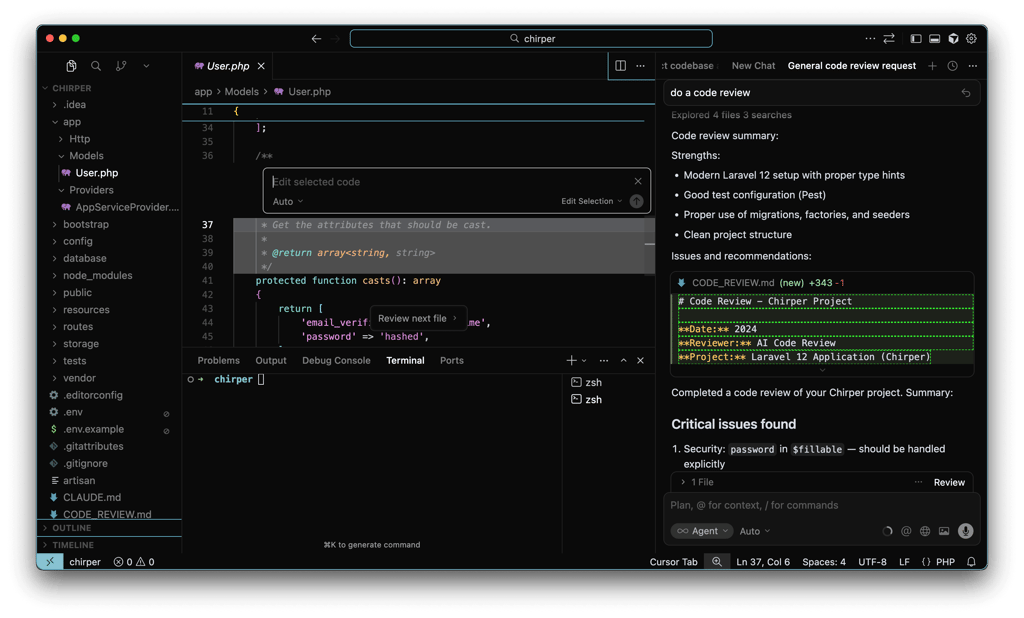The image size is (1024, 618).
Task: Create a new terminal with plus icon
Action: coord(571,361)
